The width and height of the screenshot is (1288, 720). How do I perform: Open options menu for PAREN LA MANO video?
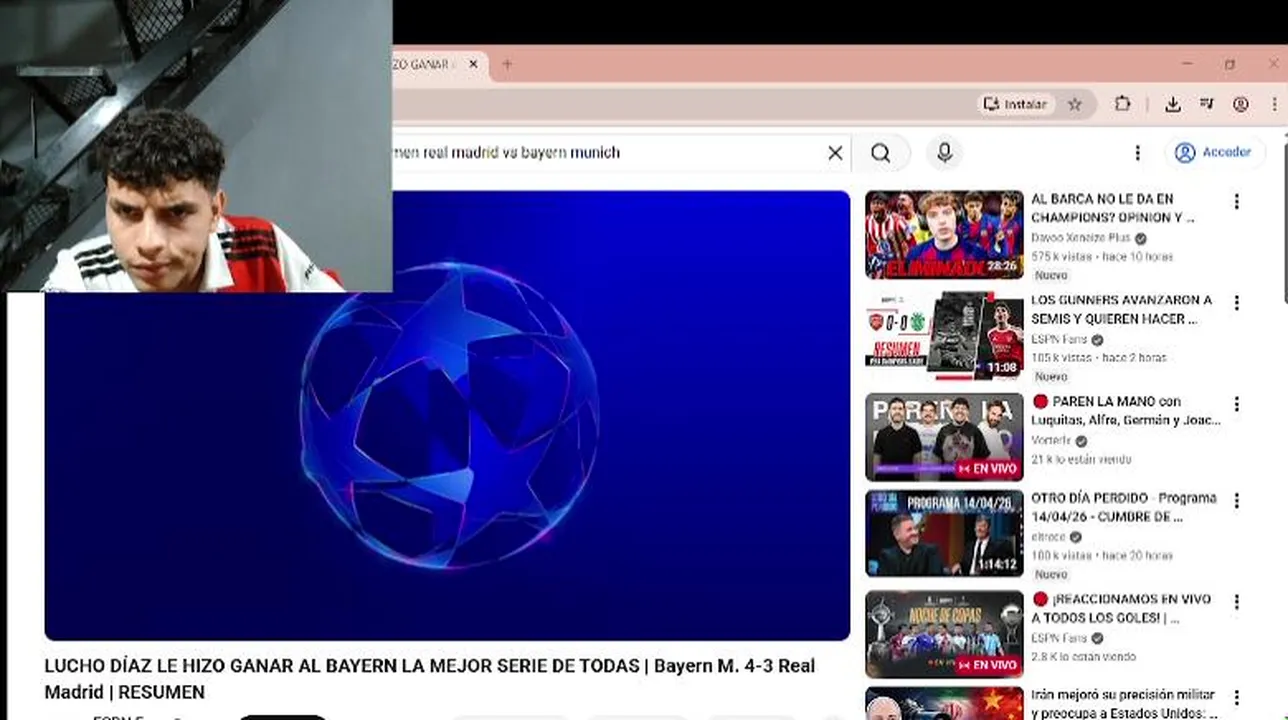coord(1237,404)
